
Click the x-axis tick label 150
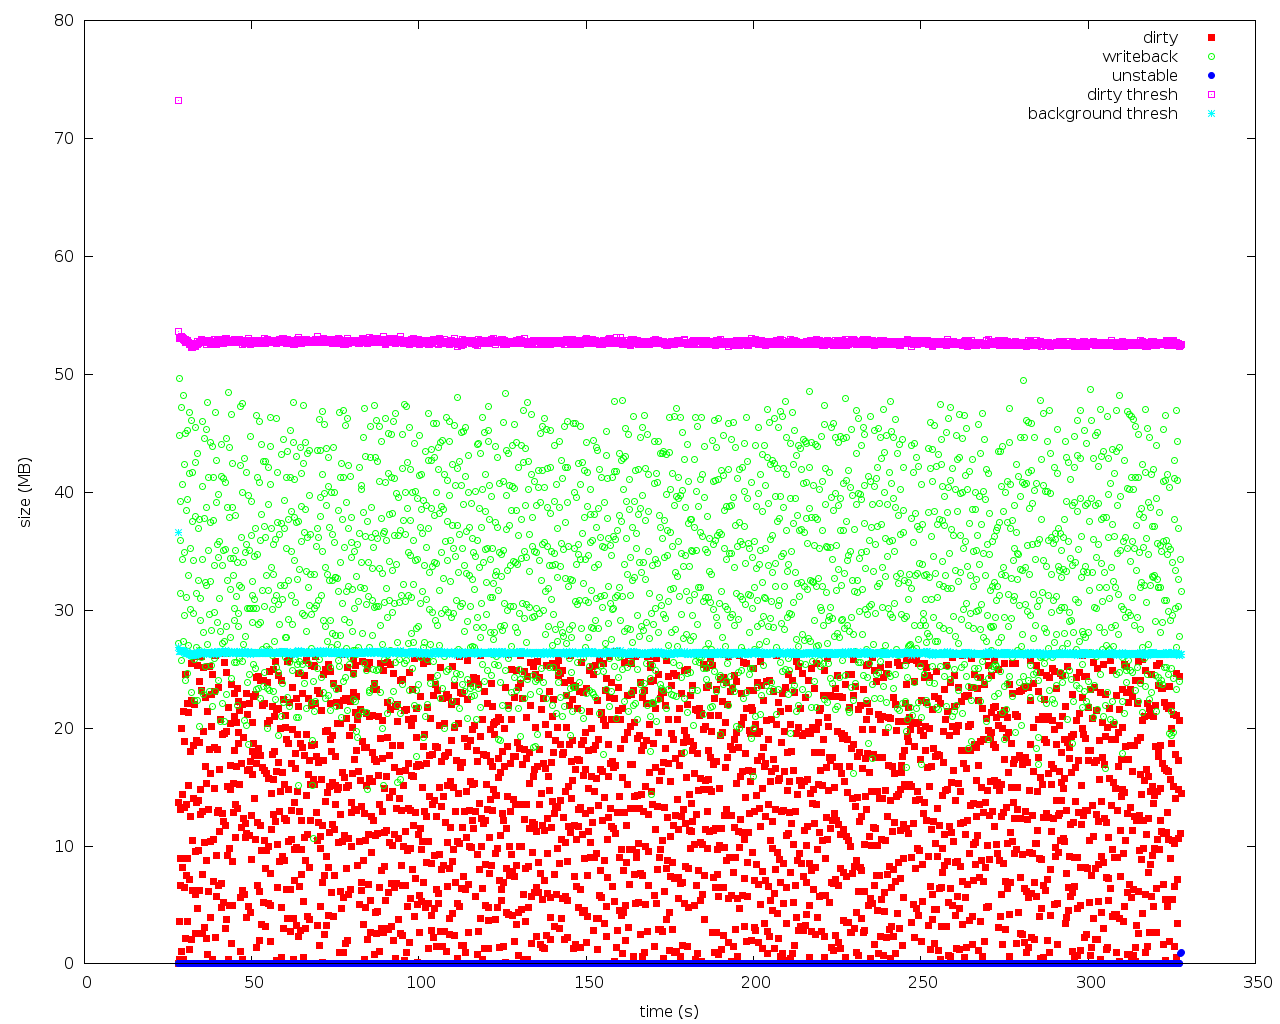[x=588, y=983]
